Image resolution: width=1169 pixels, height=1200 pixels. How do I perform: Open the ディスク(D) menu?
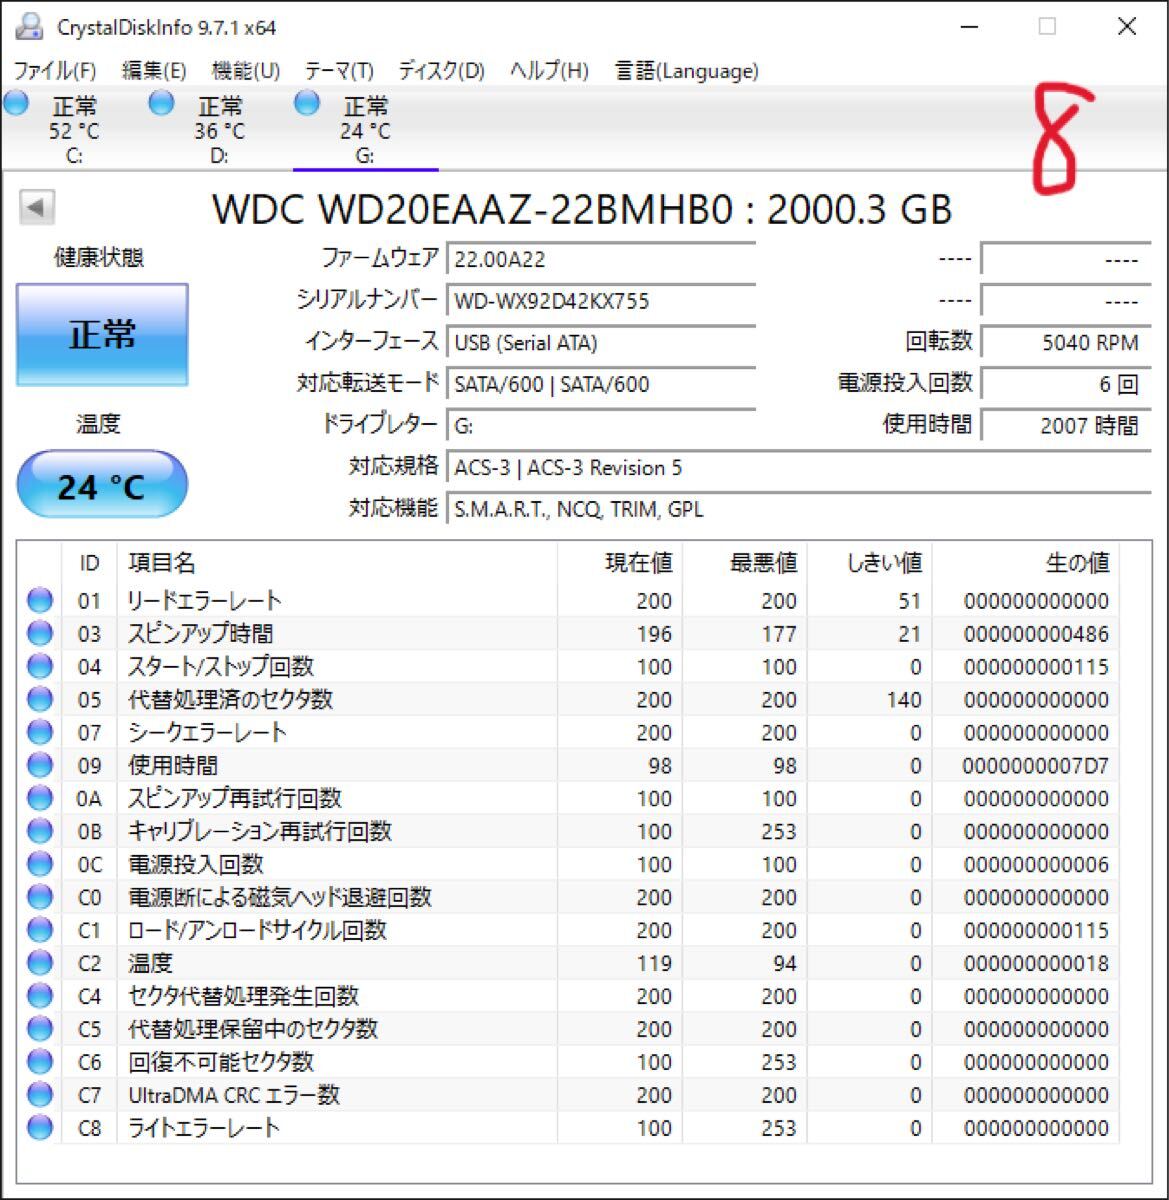[x=441, y=71]
